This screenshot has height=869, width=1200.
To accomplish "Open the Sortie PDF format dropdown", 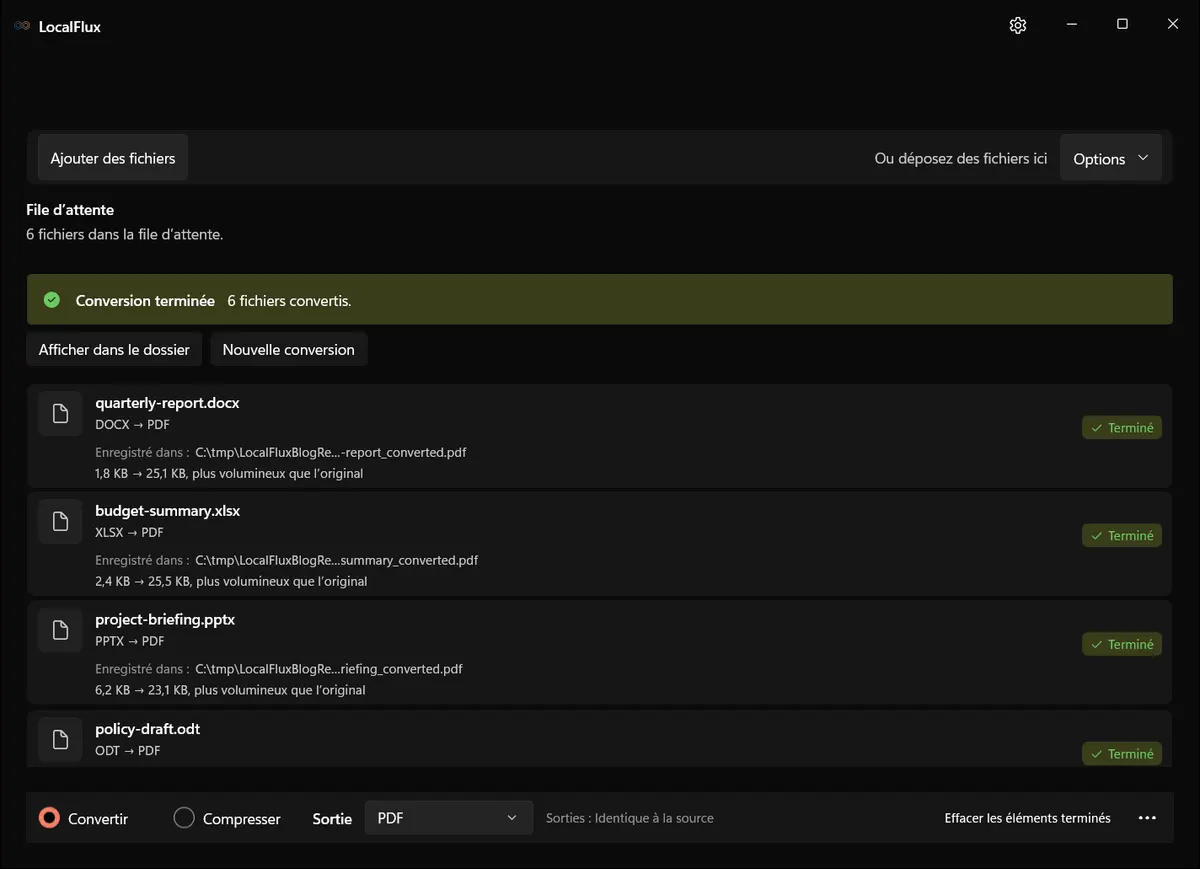I will pos(448,818).
